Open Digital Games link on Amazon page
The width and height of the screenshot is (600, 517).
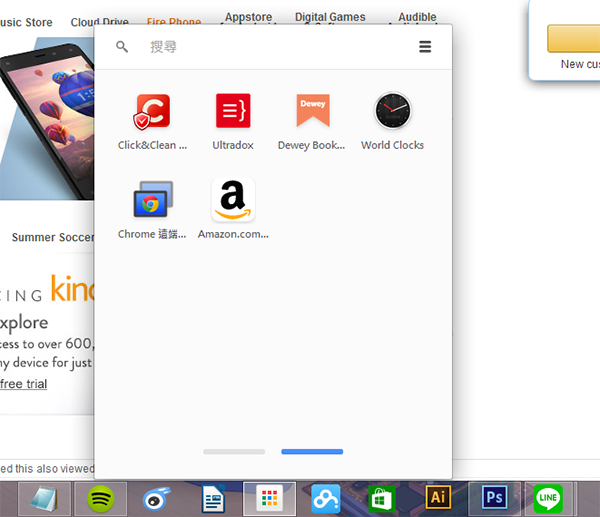click(330, 18)
